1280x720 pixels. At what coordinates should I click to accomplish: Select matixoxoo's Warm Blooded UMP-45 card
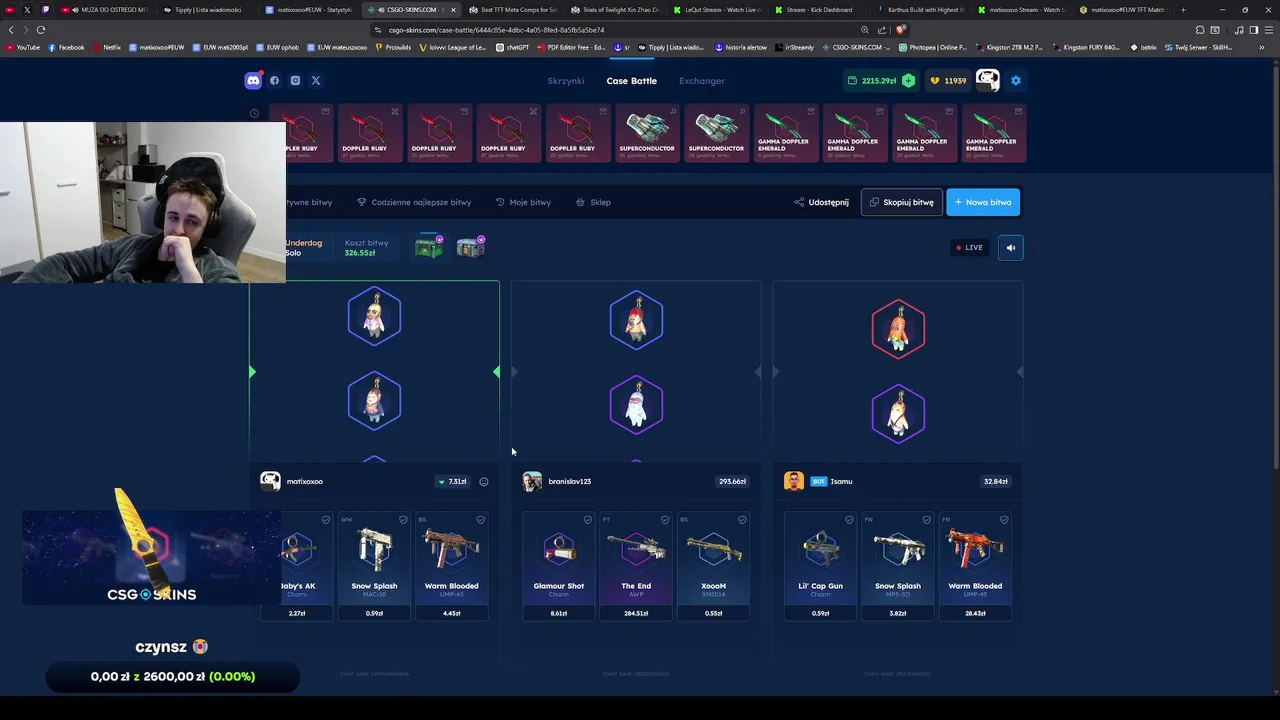[451, 566]
